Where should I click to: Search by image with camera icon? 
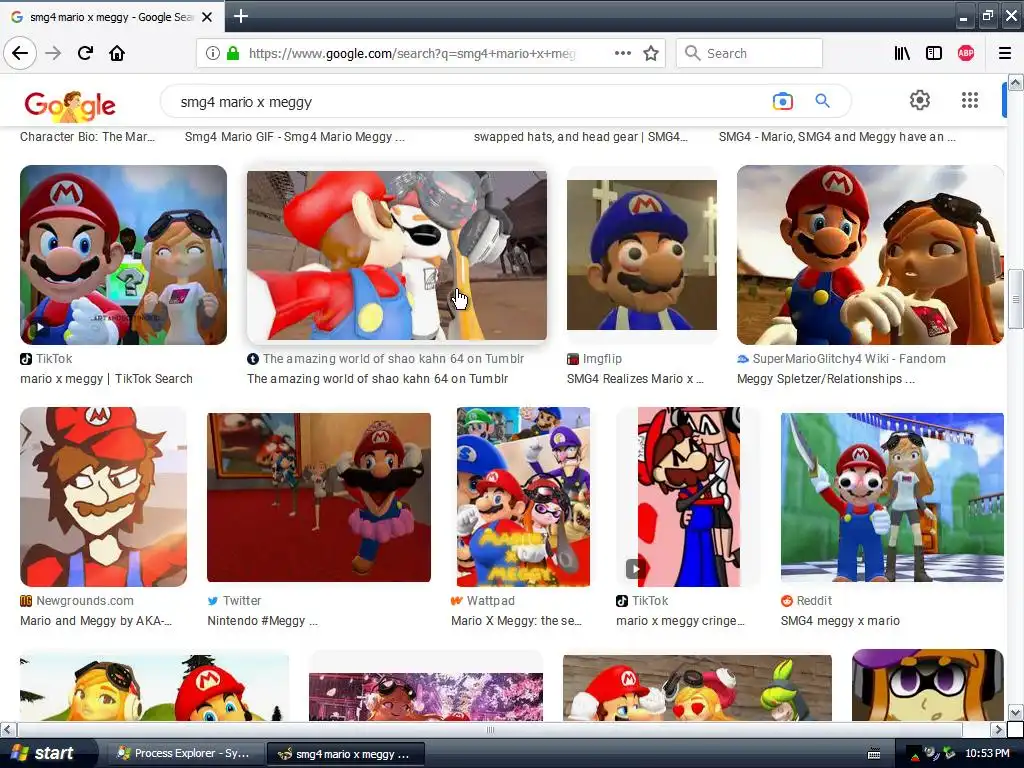[782, 101]
